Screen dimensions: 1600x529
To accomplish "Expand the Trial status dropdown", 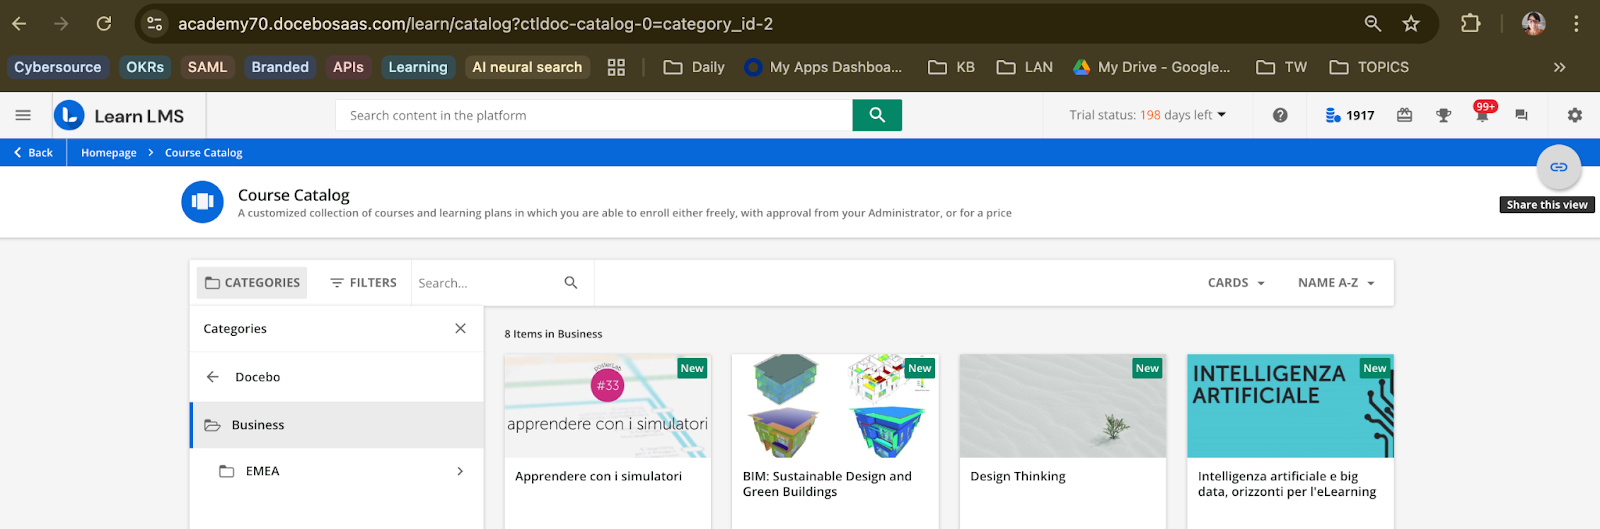I will tap(1147, 115).
